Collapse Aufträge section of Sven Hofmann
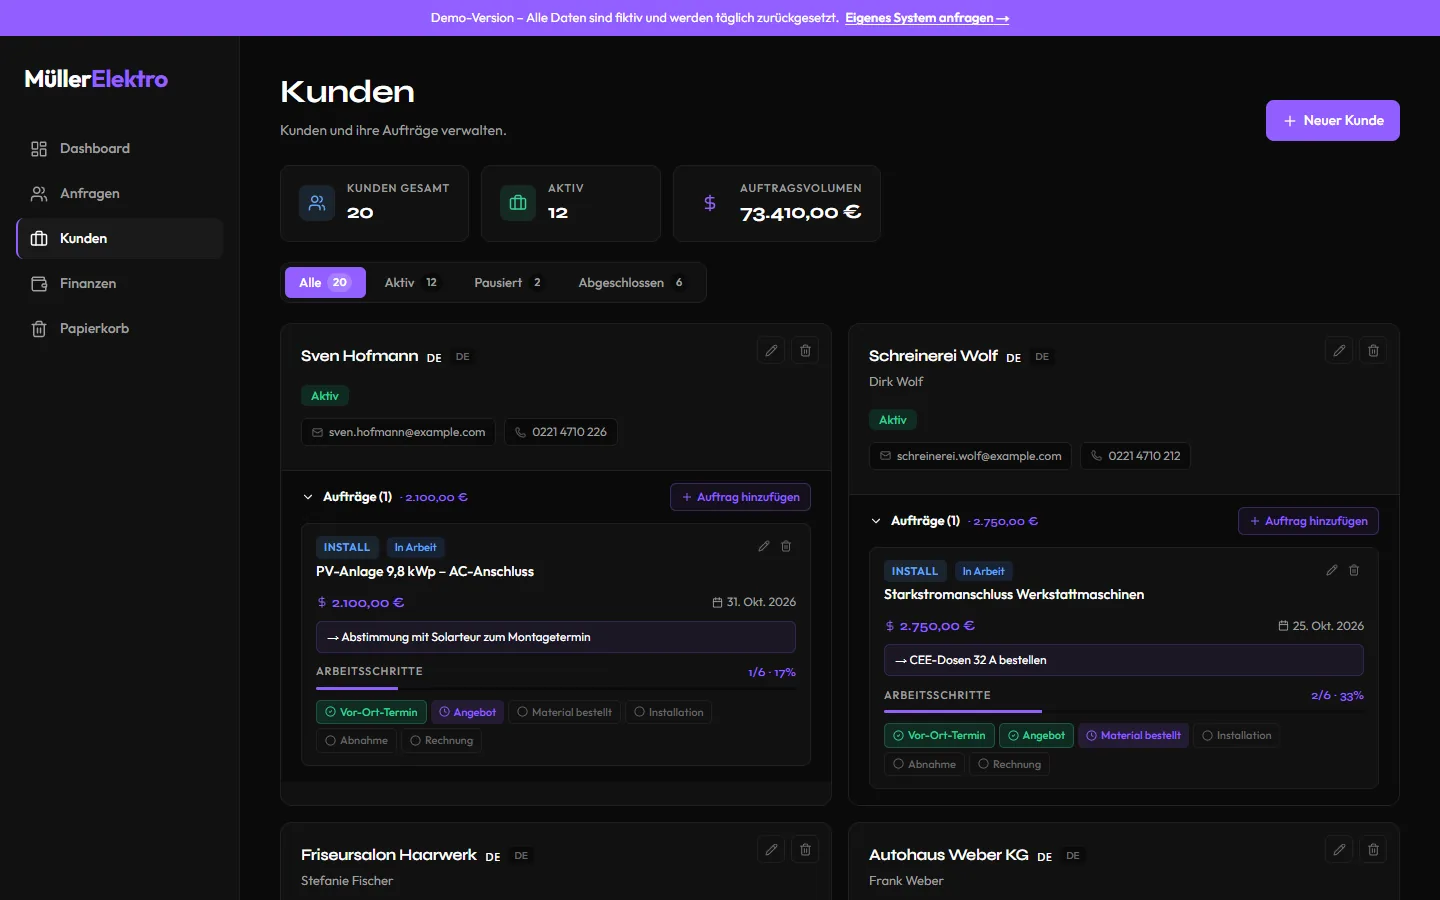Viewport: 1440px width, 900px height. coord(308,497)
